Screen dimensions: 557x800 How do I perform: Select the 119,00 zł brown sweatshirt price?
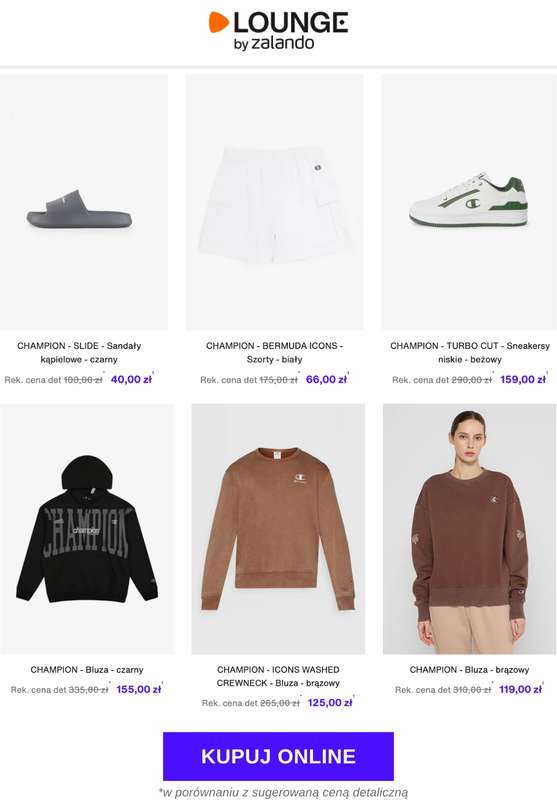(x=520, y=689)
